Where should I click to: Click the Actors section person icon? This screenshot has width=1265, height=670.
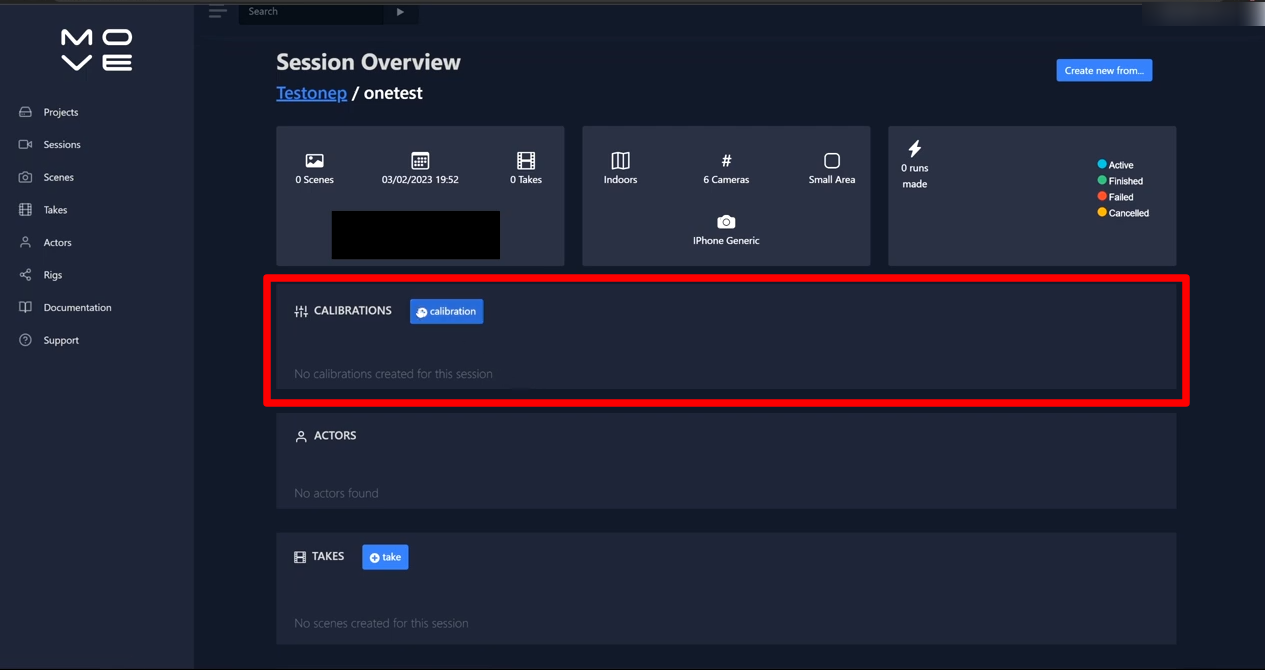tap(301, 436)
